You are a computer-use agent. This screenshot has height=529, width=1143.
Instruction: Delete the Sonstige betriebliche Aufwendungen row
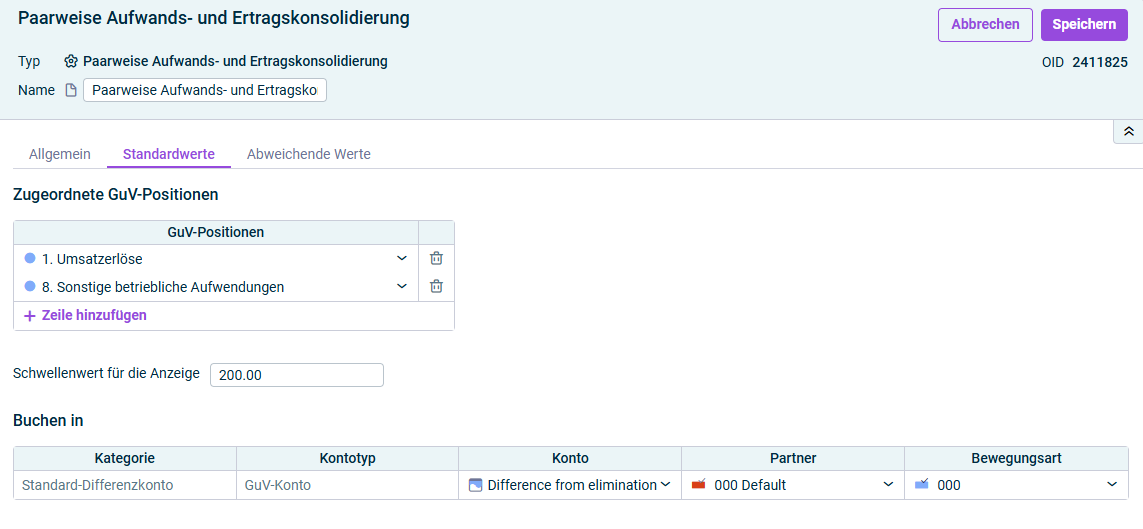436,286
